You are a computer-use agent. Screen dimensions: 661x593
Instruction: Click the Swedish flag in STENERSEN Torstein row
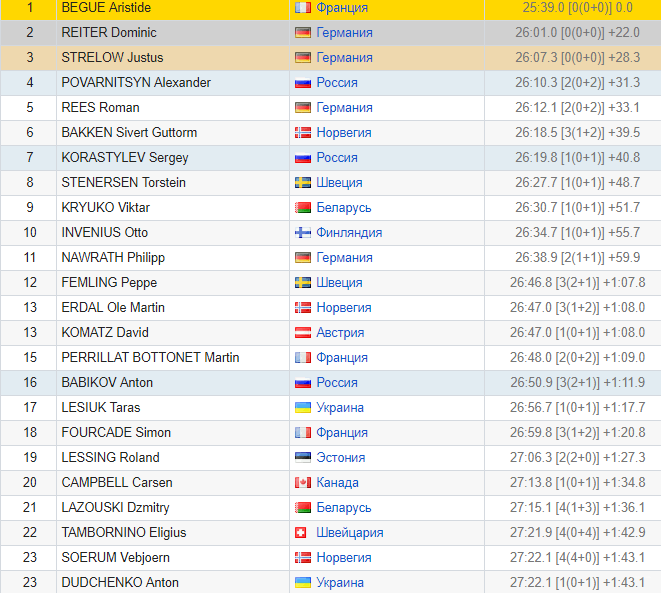[x=303, y=182]
